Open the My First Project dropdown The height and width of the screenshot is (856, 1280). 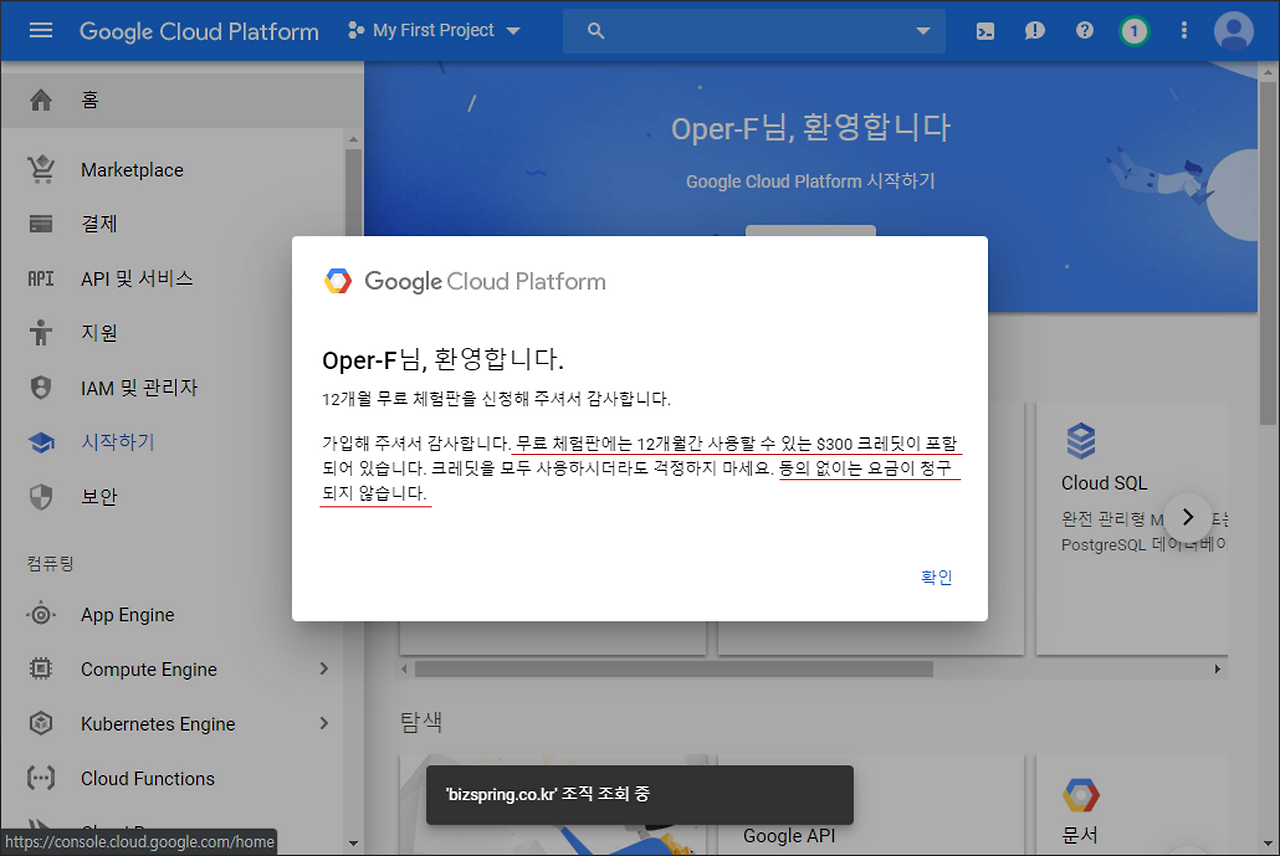pyautogui.click(x=434, y=31)
